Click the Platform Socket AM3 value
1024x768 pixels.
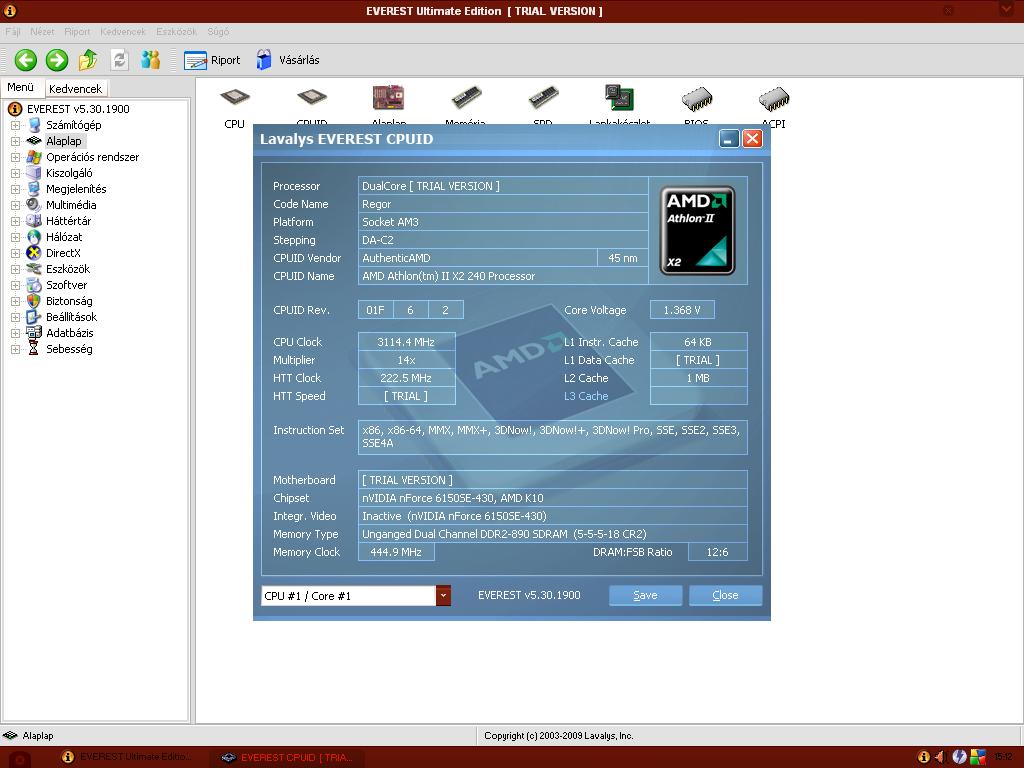point(503,222)
